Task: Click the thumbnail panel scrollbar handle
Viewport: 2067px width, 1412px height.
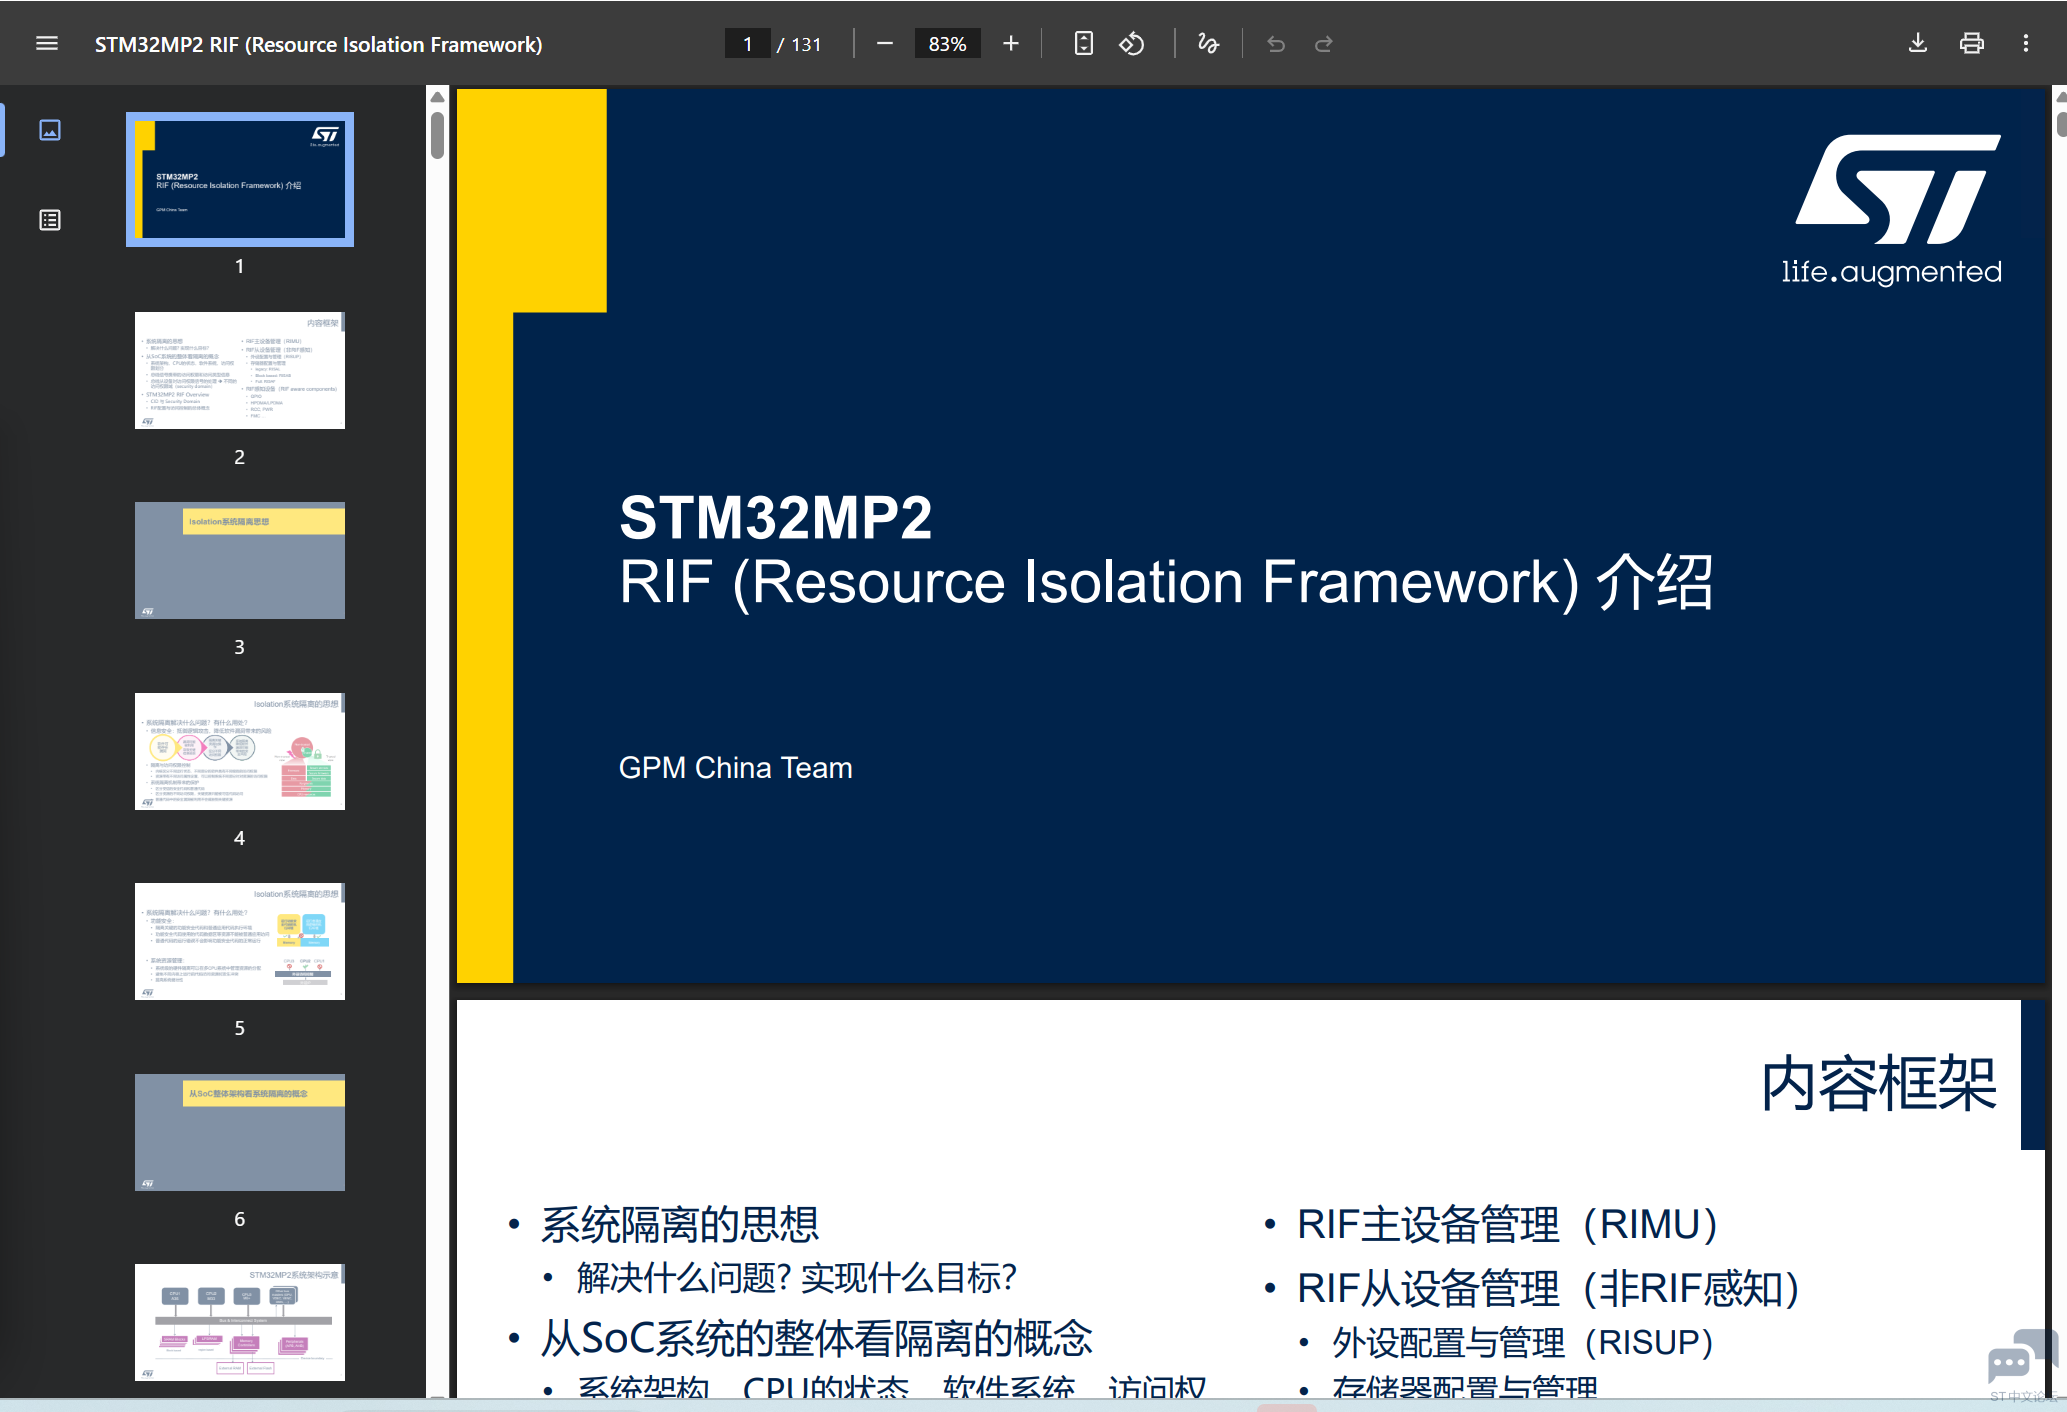Action: point(437,136)
